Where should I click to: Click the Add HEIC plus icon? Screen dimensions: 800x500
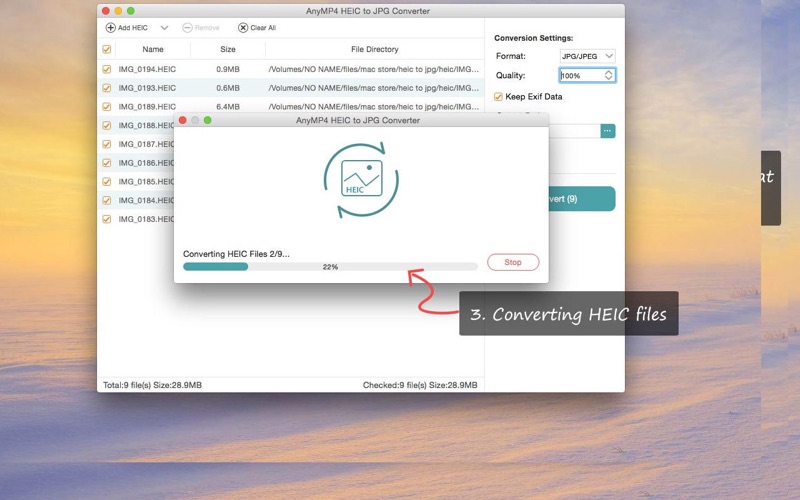[x=110, y=28]
